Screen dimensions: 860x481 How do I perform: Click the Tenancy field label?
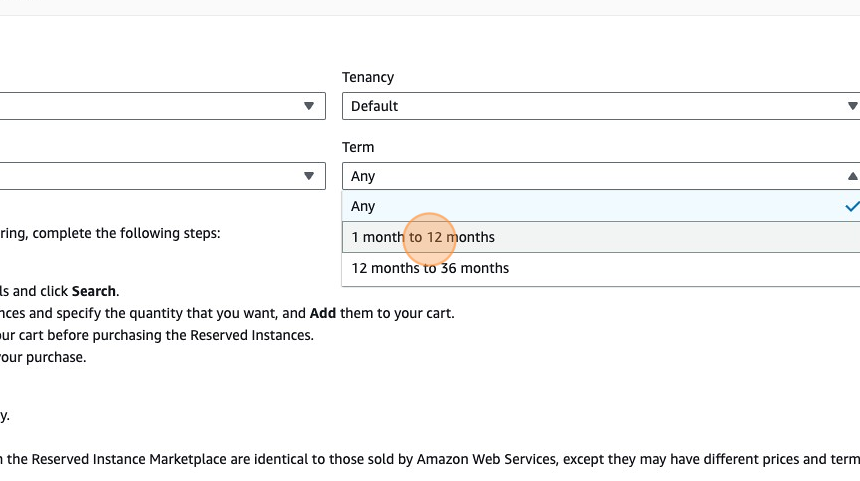(x=368, y=77)
